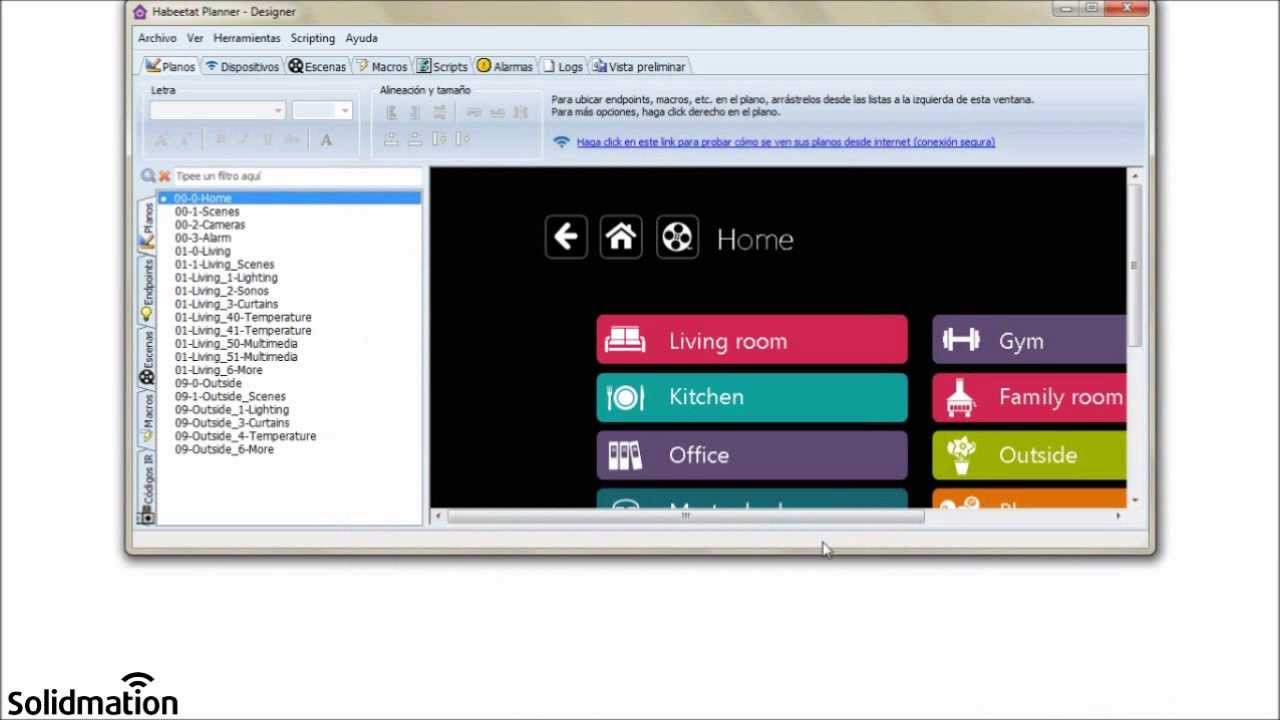This screenshot has width=1280, height=720.
Task: Select 00-0-Home in the plan list
Action: point(290,198)
